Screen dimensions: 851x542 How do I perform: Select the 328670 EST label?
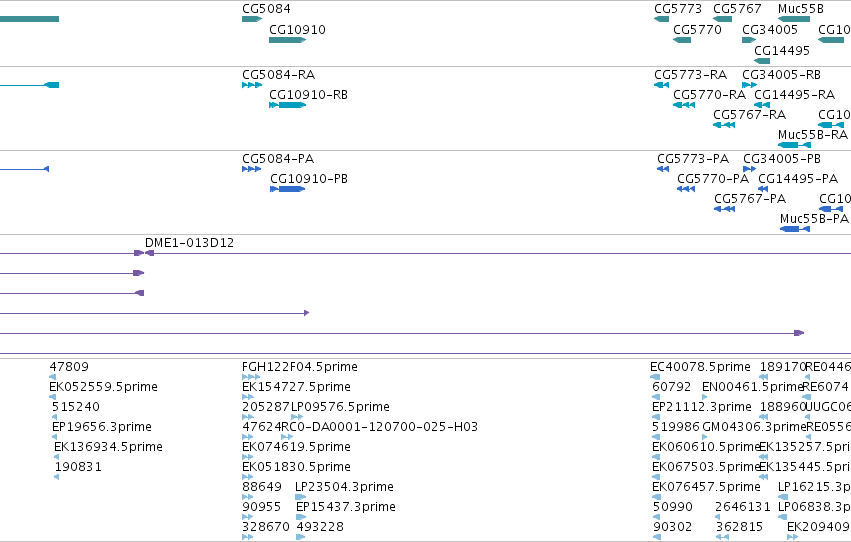266,527
